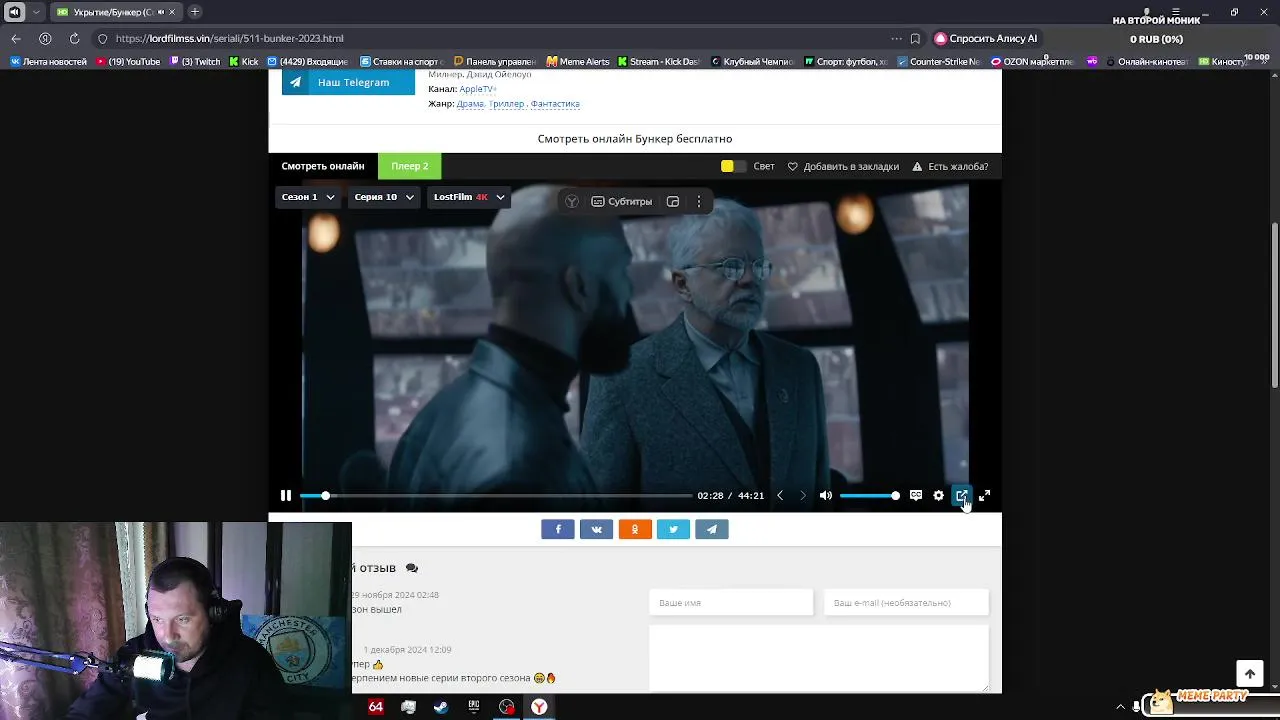Open the Лента новостей bookmark
The width and height of the screenshot is (1280, 720).
48,61
